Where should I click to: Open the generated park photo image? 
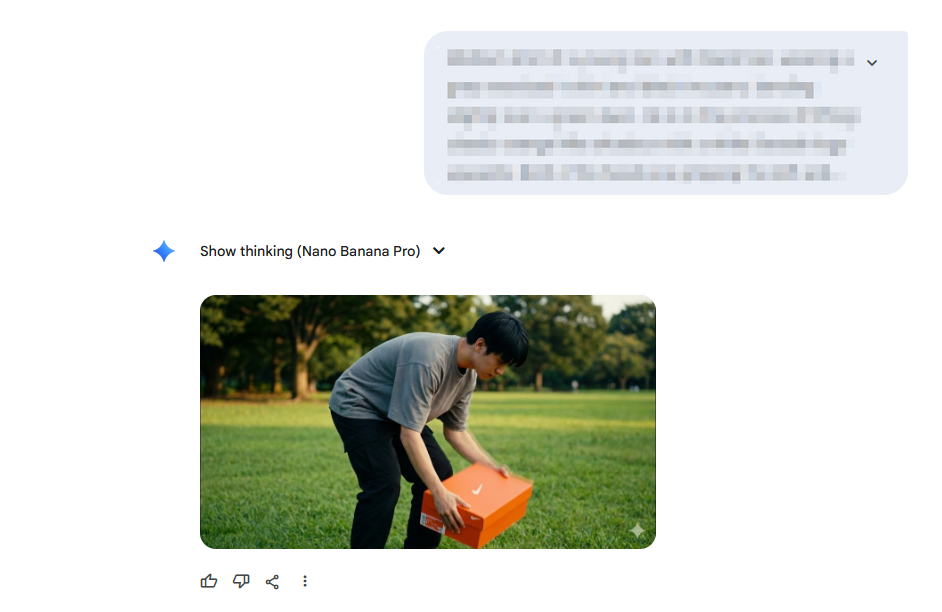tap(428, 422)
